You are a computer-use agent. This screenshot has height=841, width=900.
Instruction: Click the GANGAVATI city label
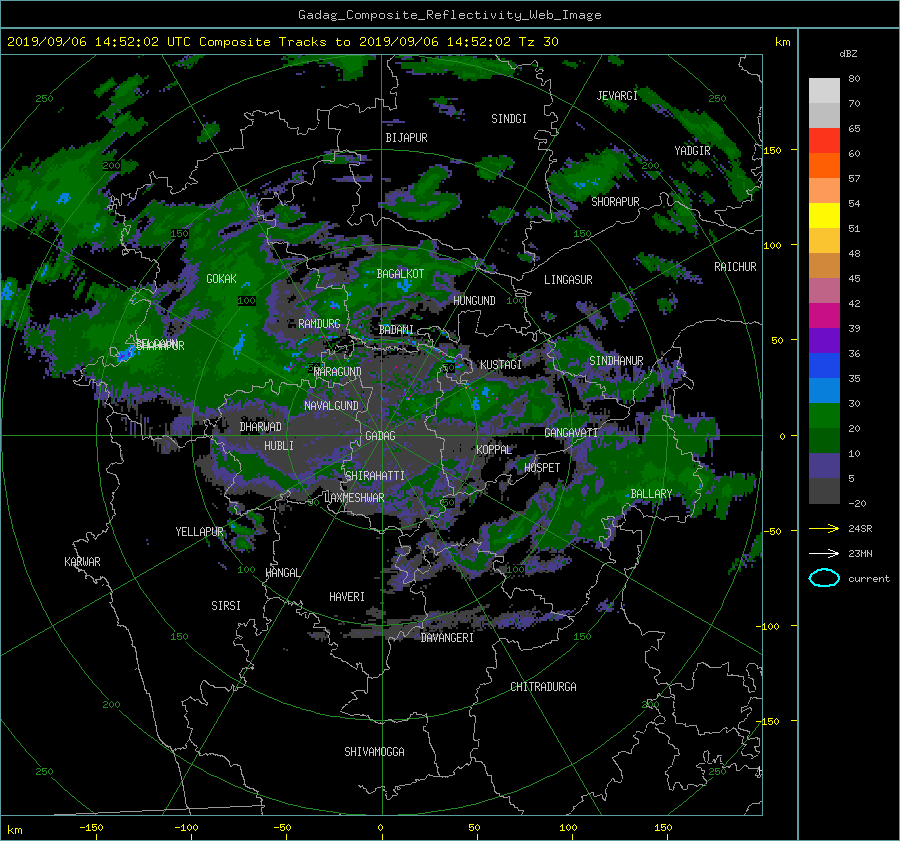pos(571,432)
